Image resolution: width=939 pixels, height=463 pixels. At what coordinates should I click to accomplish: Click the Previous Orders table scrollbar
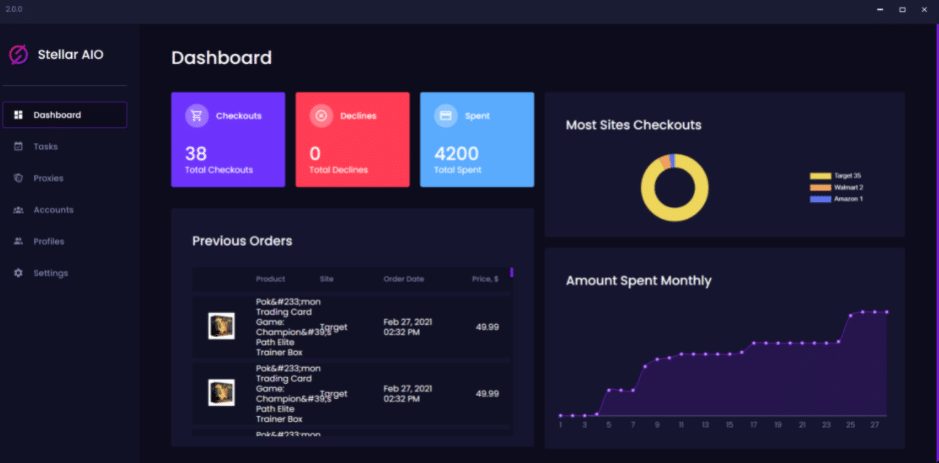coord(512,273)
